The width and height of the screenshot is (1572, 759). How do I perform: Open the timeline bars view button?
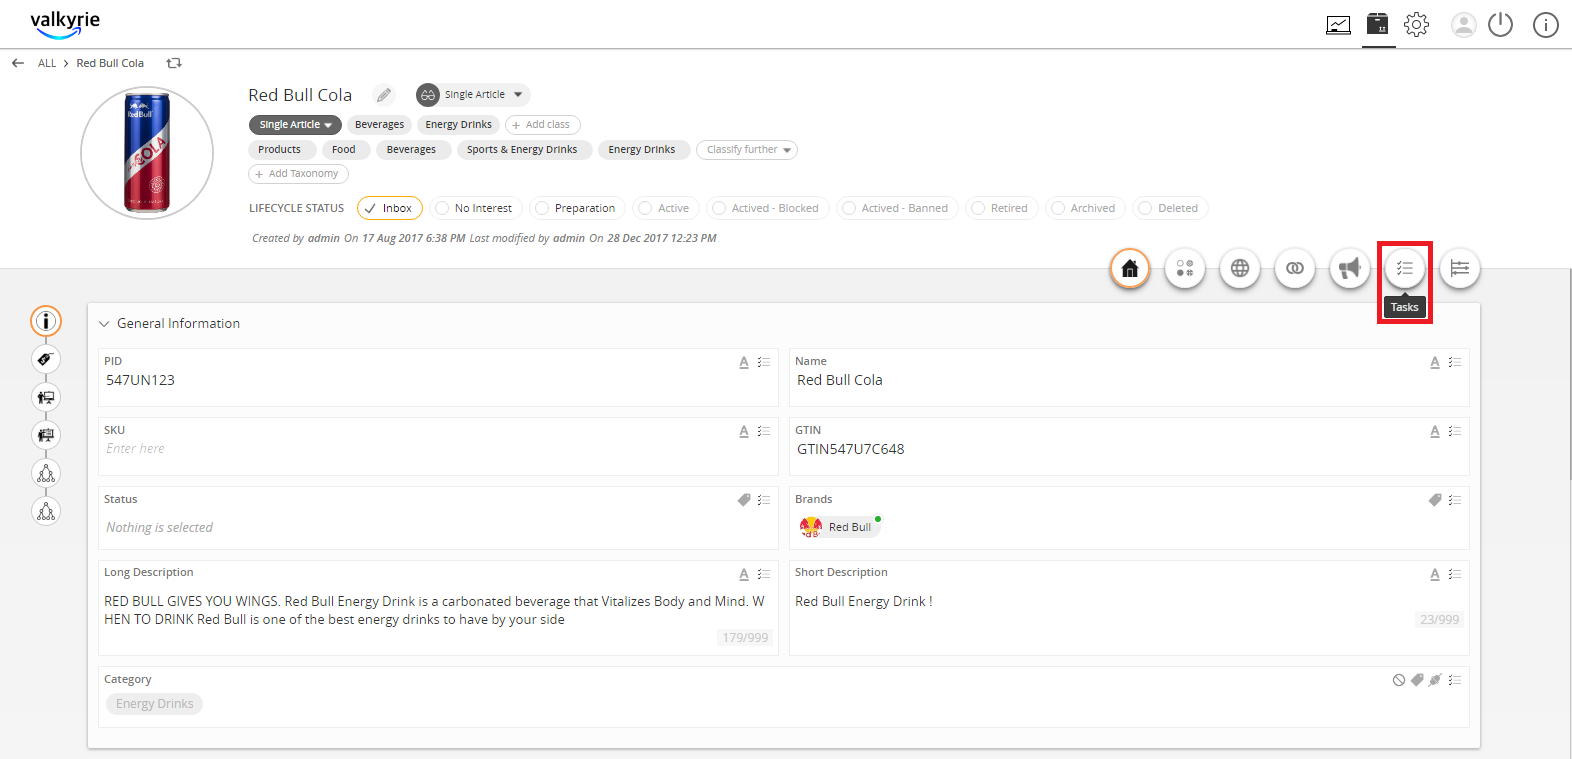point(1460,268)
